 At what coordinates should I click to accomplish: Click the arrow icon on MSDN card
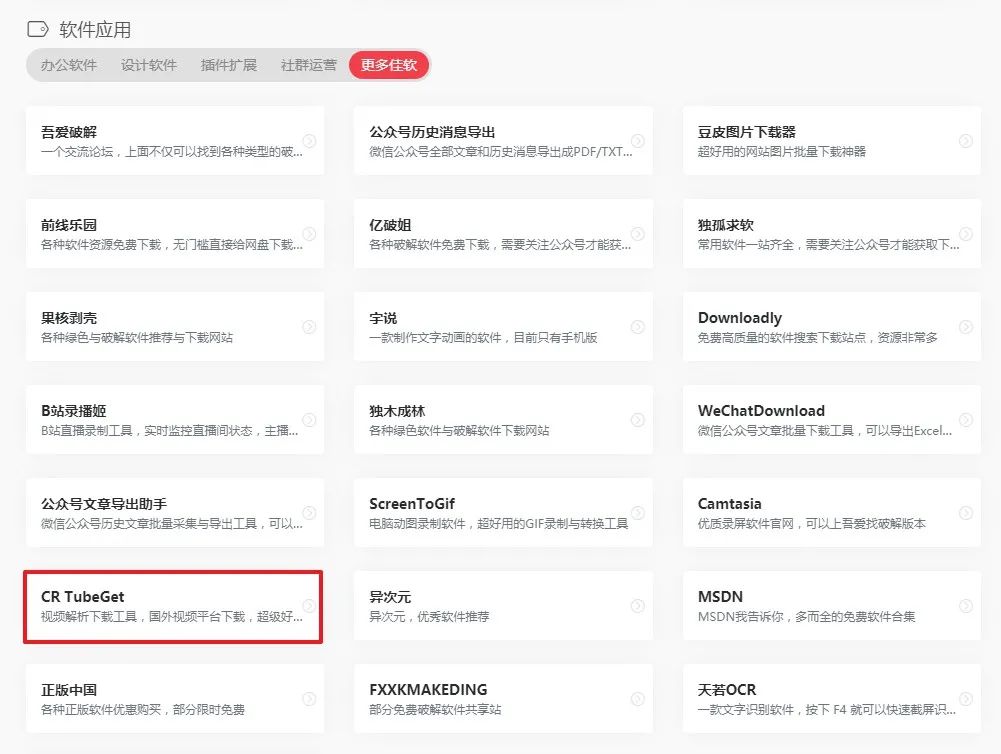[966, 606]
